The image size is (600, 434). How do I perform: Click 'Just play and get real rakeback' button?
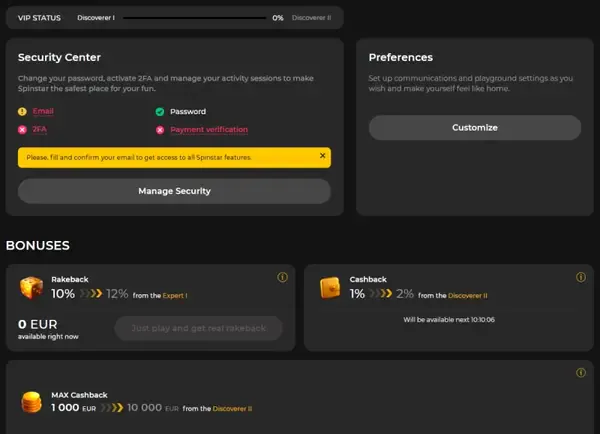pyautogui.click(x=198, y=328)
